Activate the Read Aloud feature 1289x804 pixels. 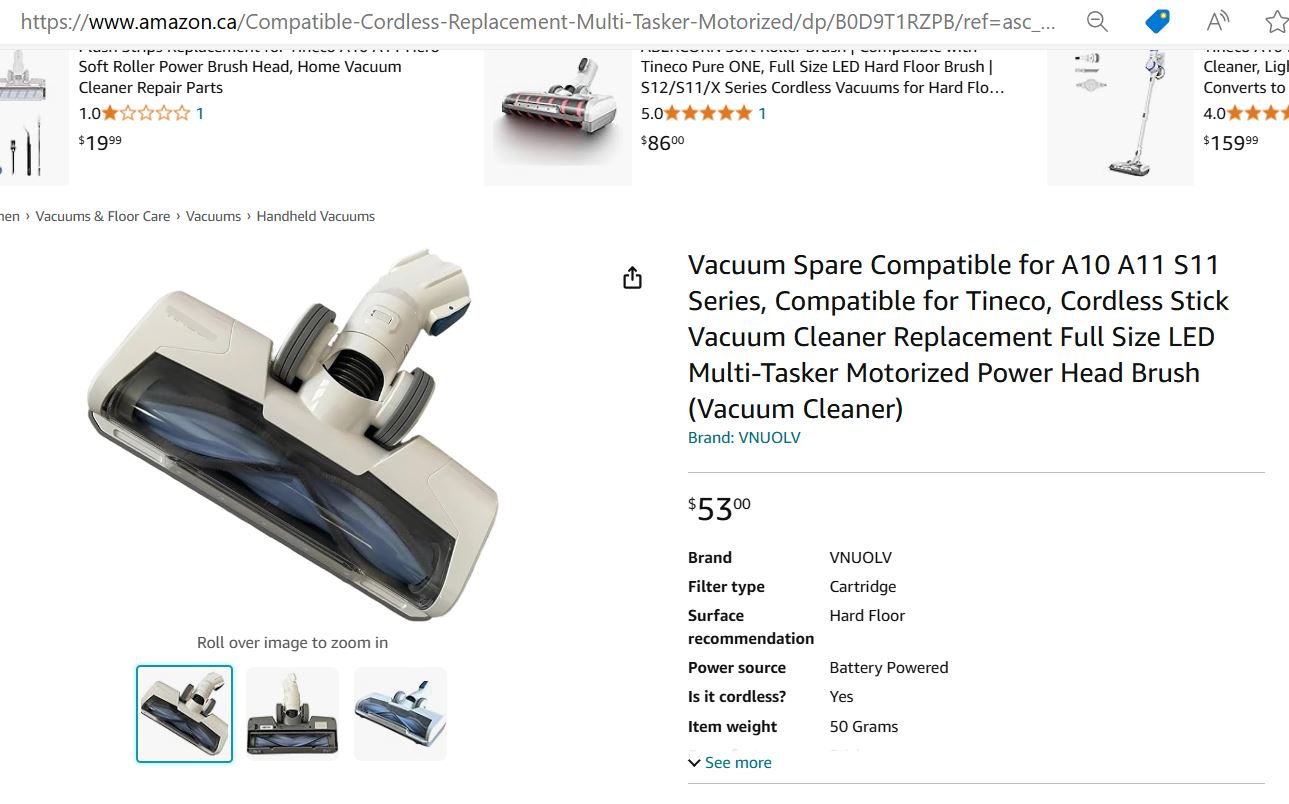coord(1216,21)
